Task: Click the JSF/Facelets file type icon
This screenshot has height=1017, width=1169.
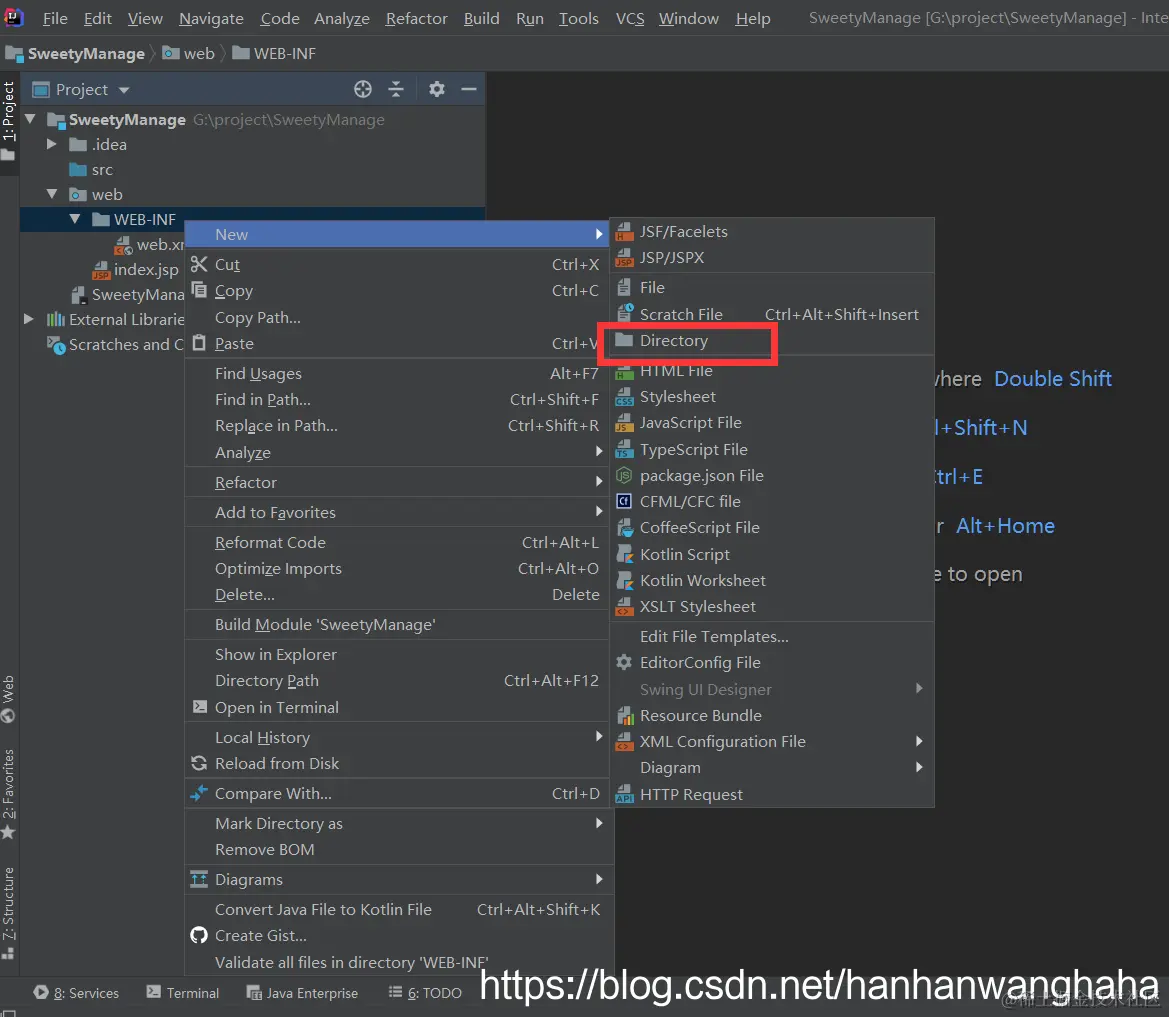Action: (x=624, y=232)
